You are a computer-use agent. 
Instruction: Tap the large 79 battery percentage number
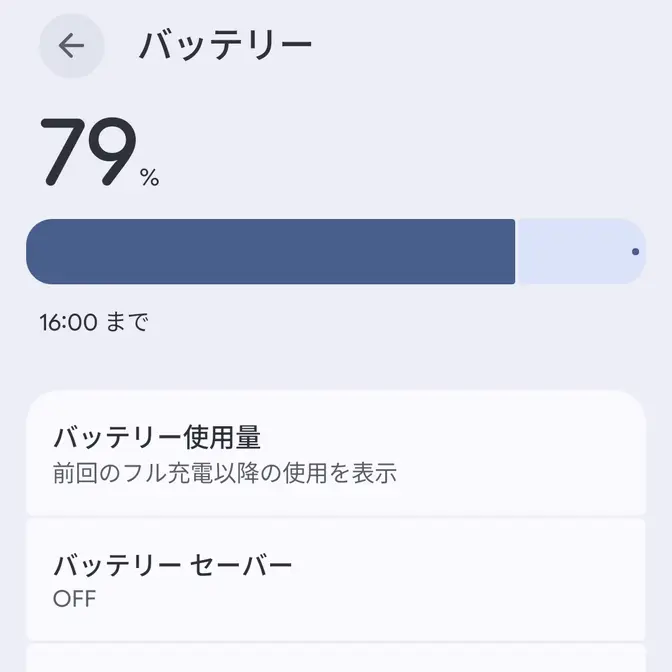point(86,153)
